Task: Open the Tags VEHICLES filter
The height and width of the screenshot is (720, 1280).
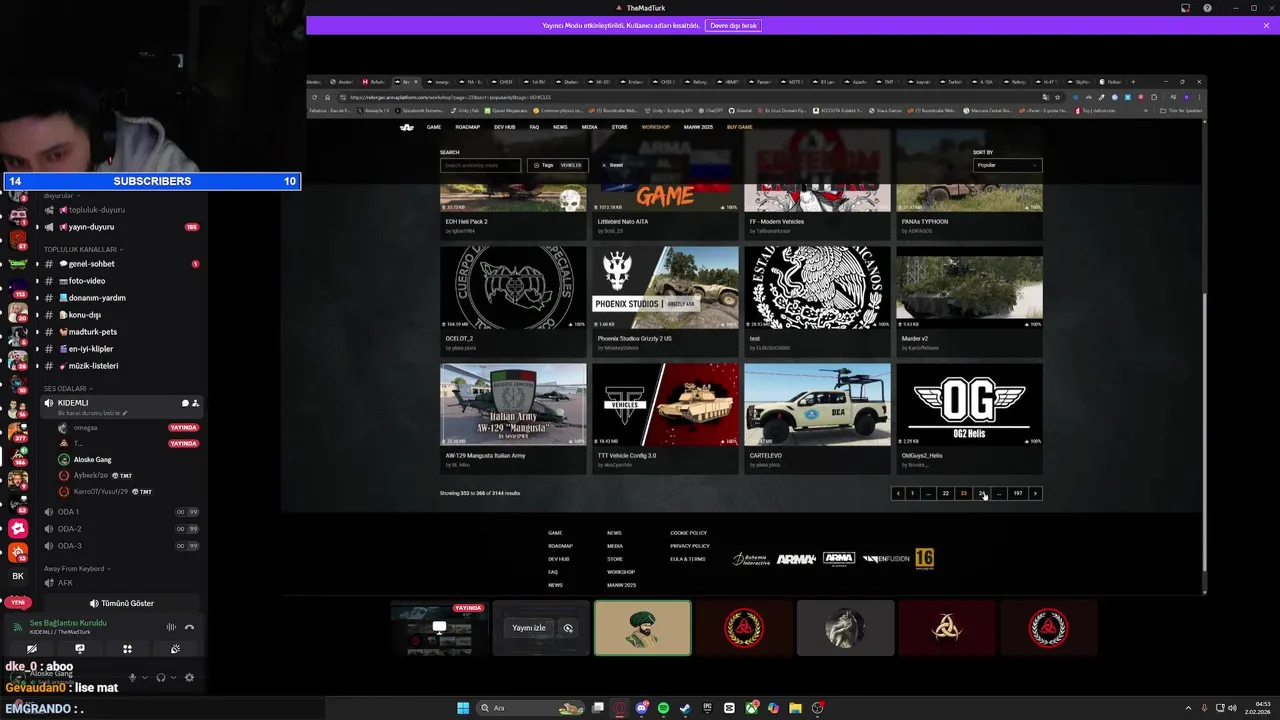Action: pos(558,165)
